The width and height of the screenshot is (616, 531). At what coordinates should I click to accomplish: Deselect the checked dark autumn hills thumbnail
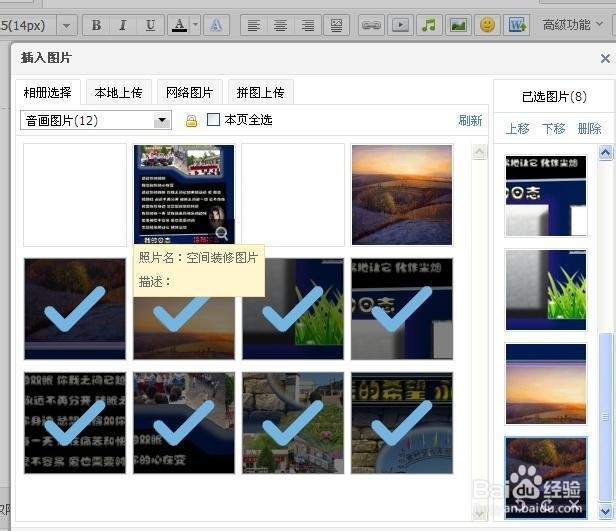(75, 309)
